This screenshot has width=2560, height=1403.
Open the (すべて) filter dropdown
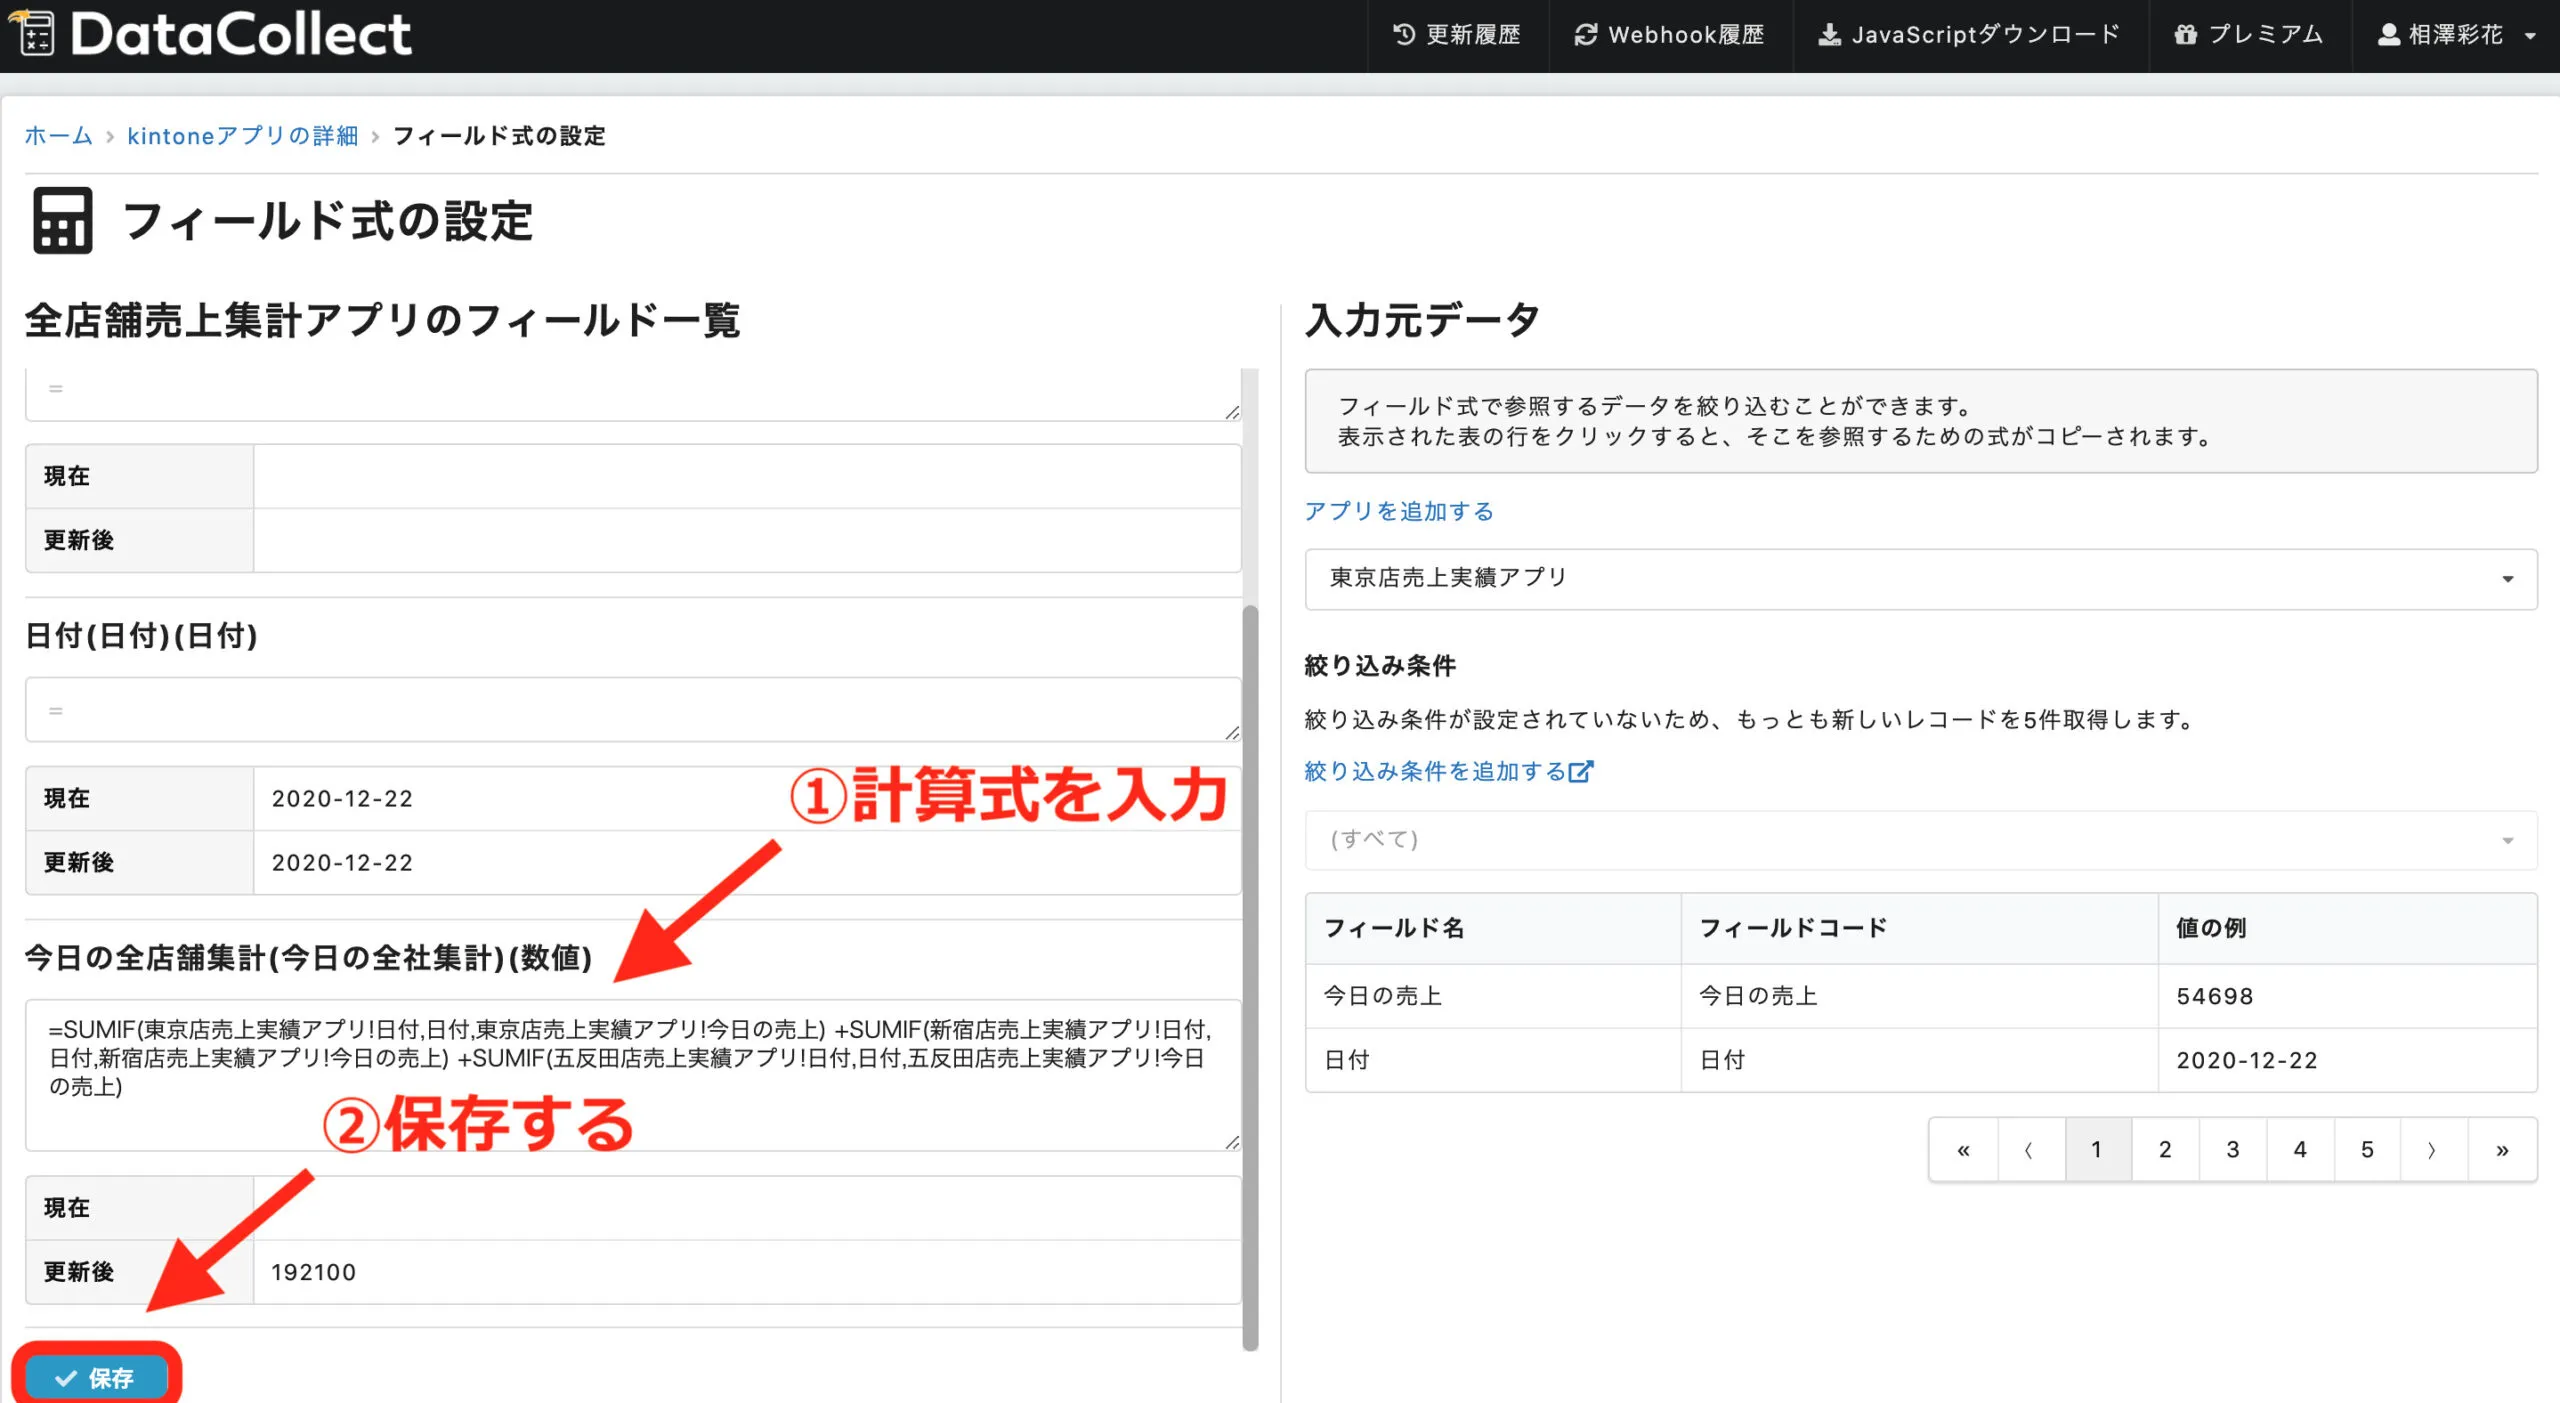click(x=1920, y=840)
